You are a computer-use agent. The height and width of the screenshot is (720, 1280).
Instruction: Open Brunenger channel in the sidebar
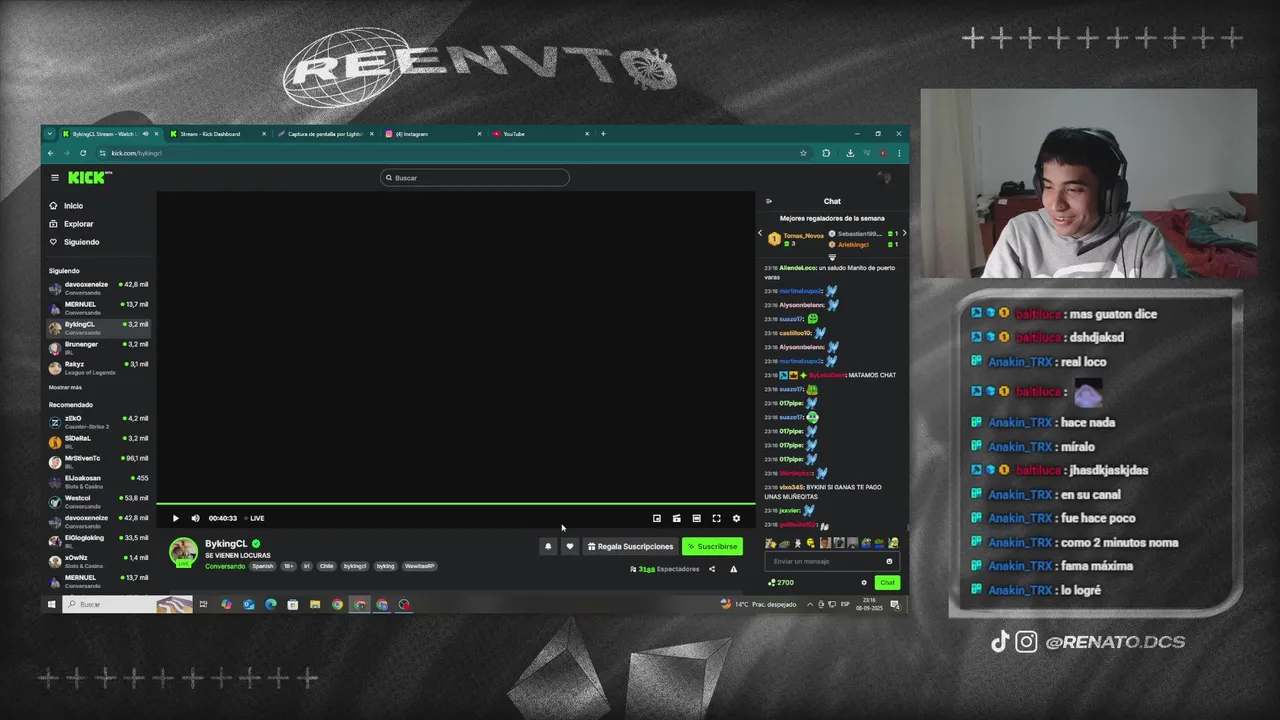pyautogui.click(x=99, y=347)
